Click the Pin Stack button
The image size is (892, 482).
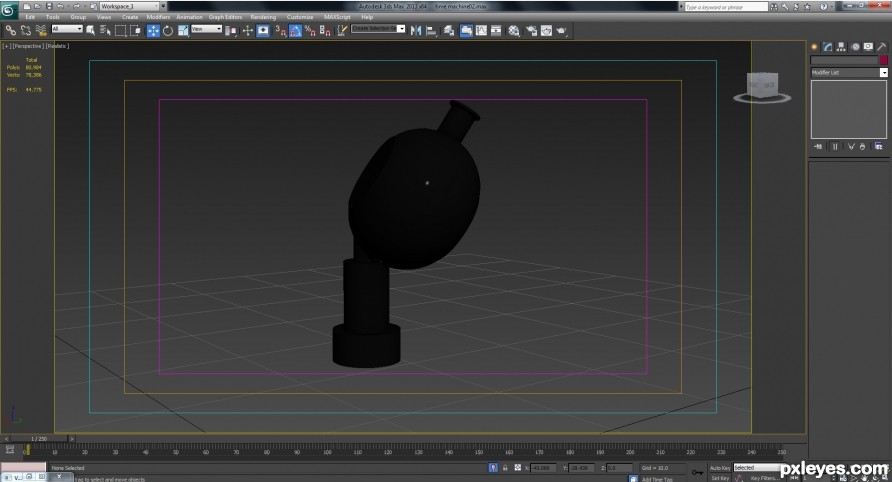click(818, 147)
